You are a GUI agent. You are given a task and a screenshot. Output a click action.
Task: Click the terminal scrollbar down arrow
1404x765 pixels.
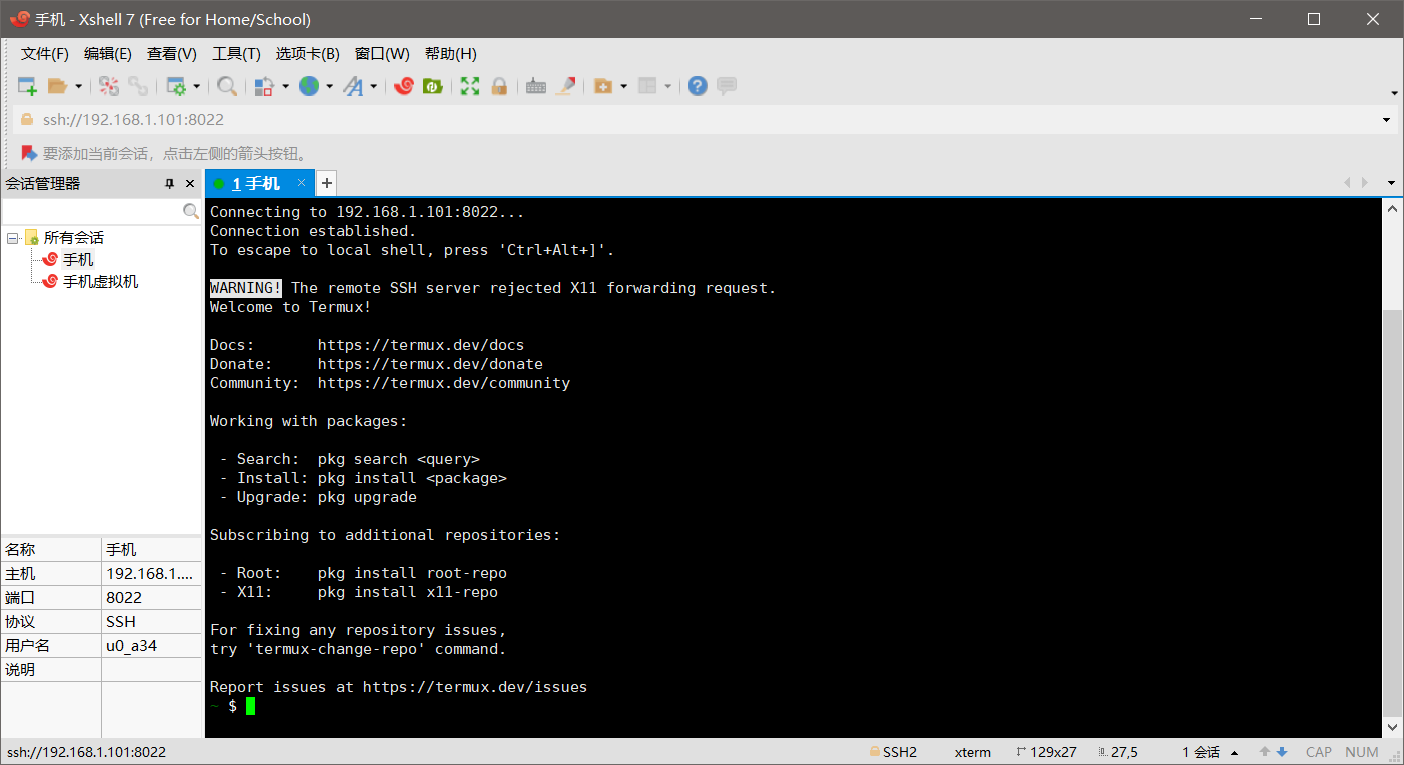click(x=1392, y=728)
